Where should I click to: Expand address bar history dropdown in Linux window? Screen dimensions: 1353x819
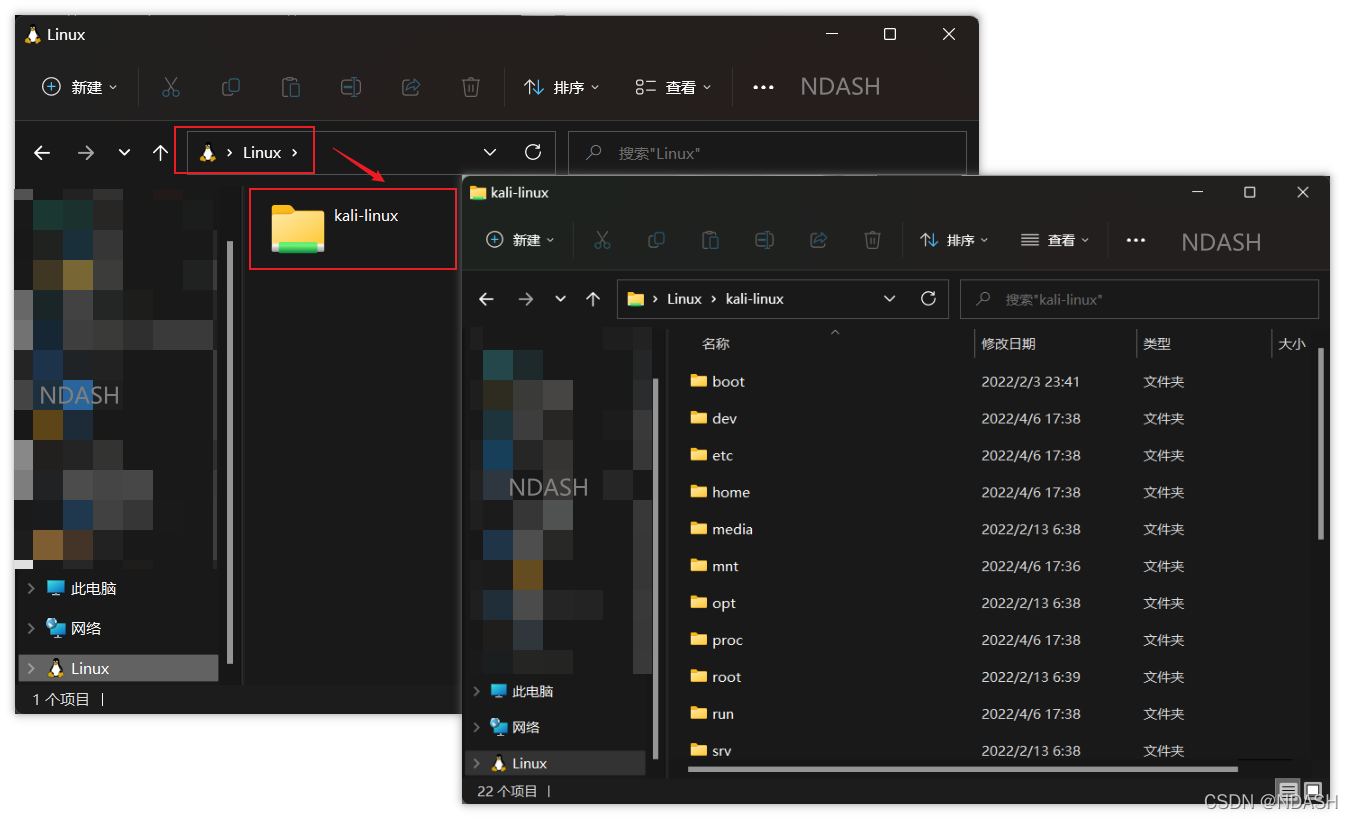(x=490, y=153)
